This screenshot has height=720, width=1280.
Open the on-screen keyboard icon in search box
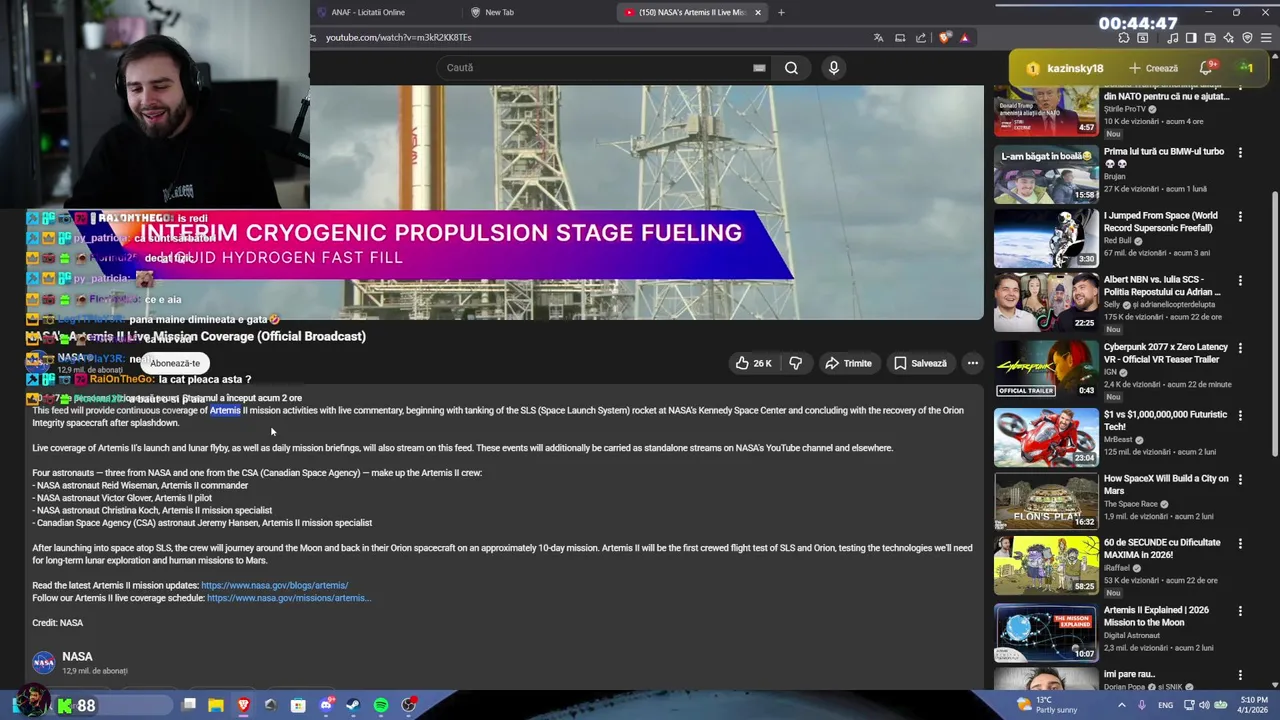759,68
